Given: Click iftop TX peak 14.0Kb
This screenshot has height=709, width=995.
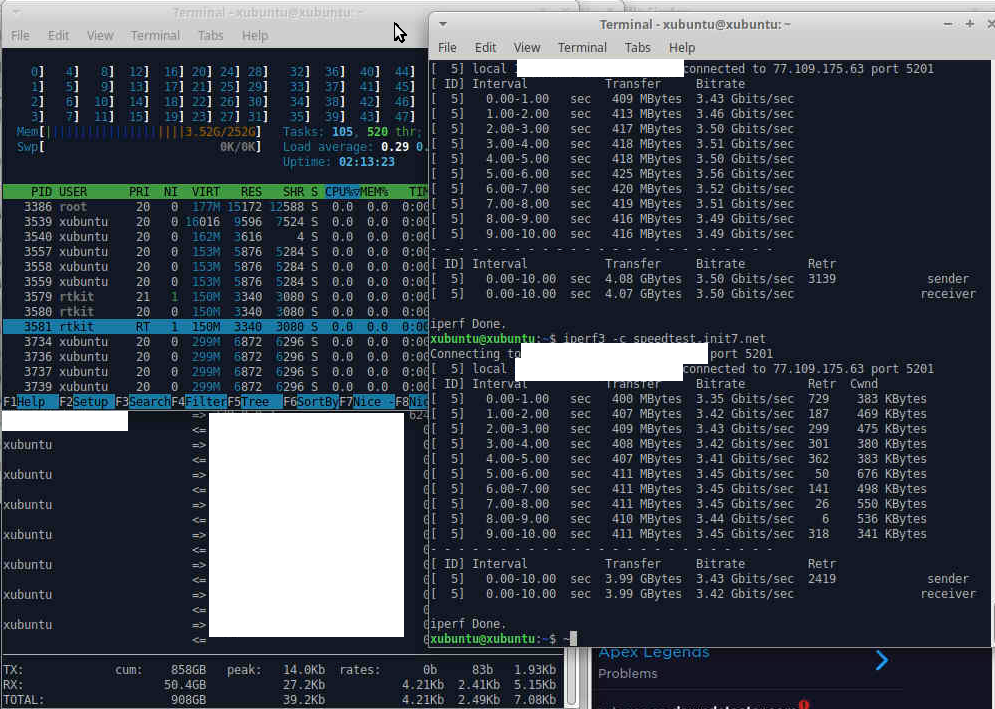Looking at the screenshot, I should [x=304, y=670].
